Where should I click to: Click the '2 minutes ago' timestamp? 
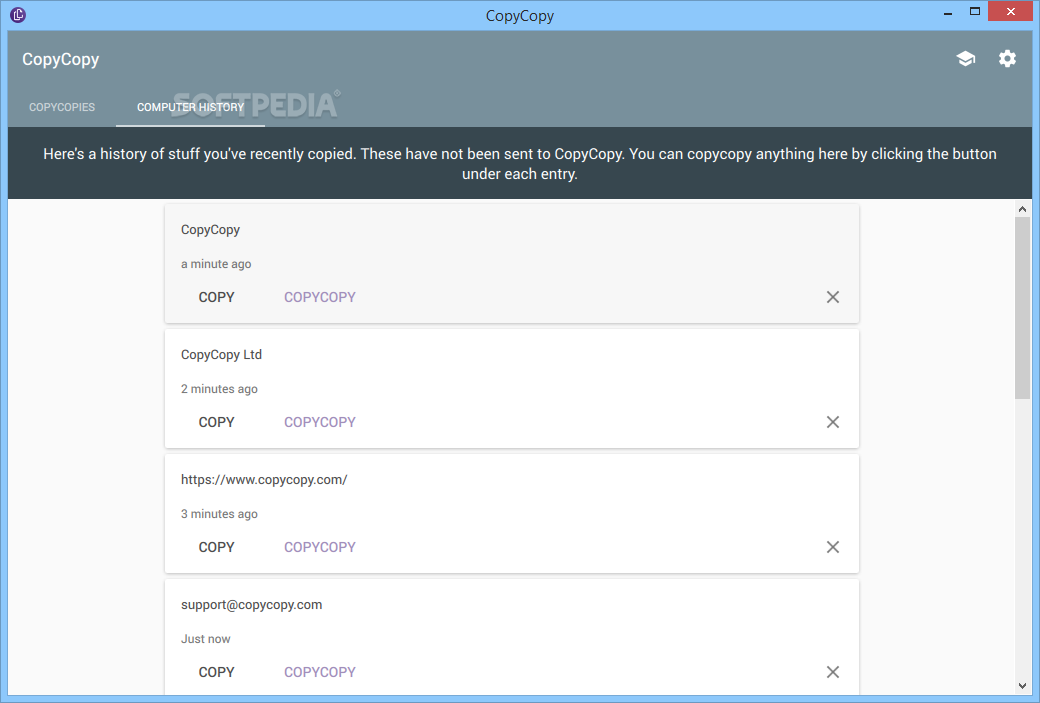[x=219, y=389]
